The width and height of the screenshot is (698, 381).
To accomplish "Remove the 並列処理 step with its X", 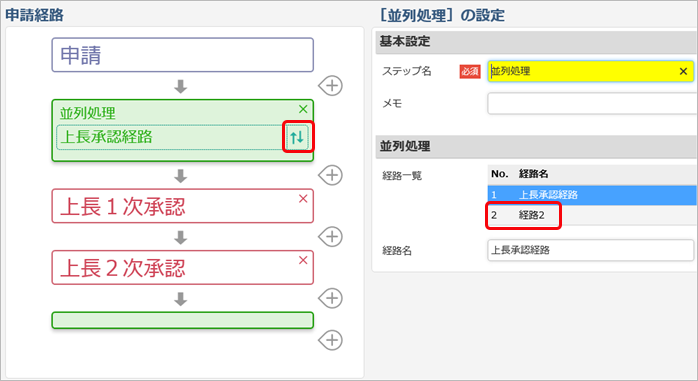I will tap(303, 109).
